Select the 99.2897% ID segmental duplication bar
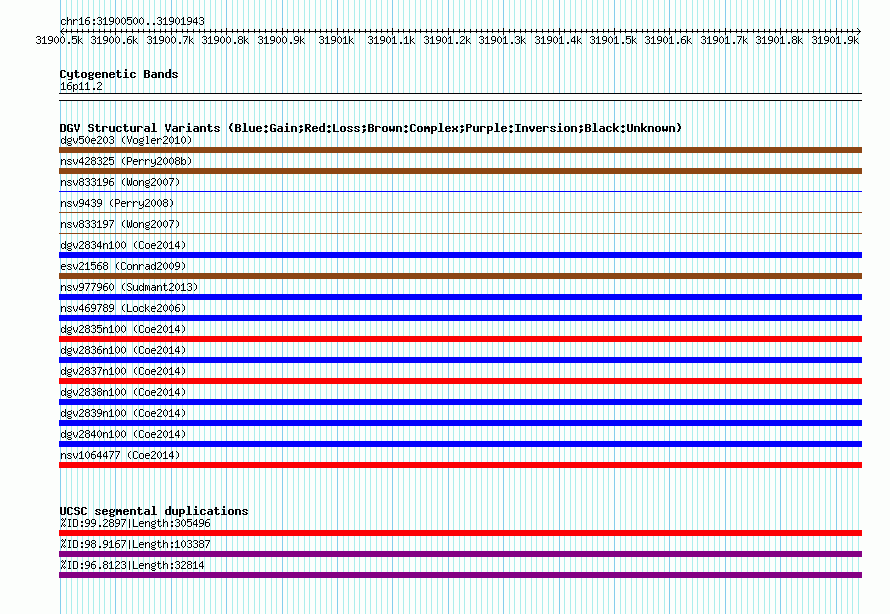Viewport: 890px width, 614px height. [460, 533]
